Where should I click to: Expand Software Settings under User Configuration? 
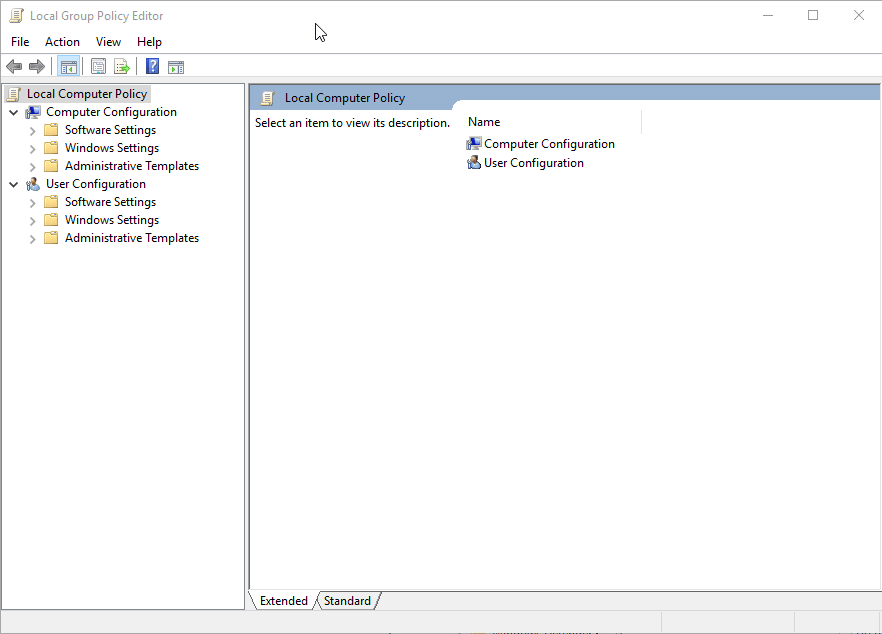[33, 203]
